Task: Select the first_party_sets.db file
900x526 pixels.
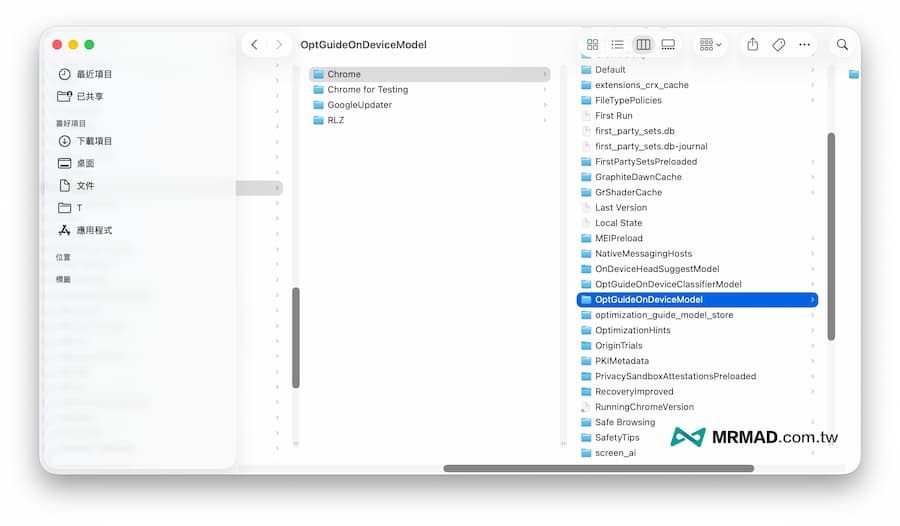Action: click(x=697, y=131)
